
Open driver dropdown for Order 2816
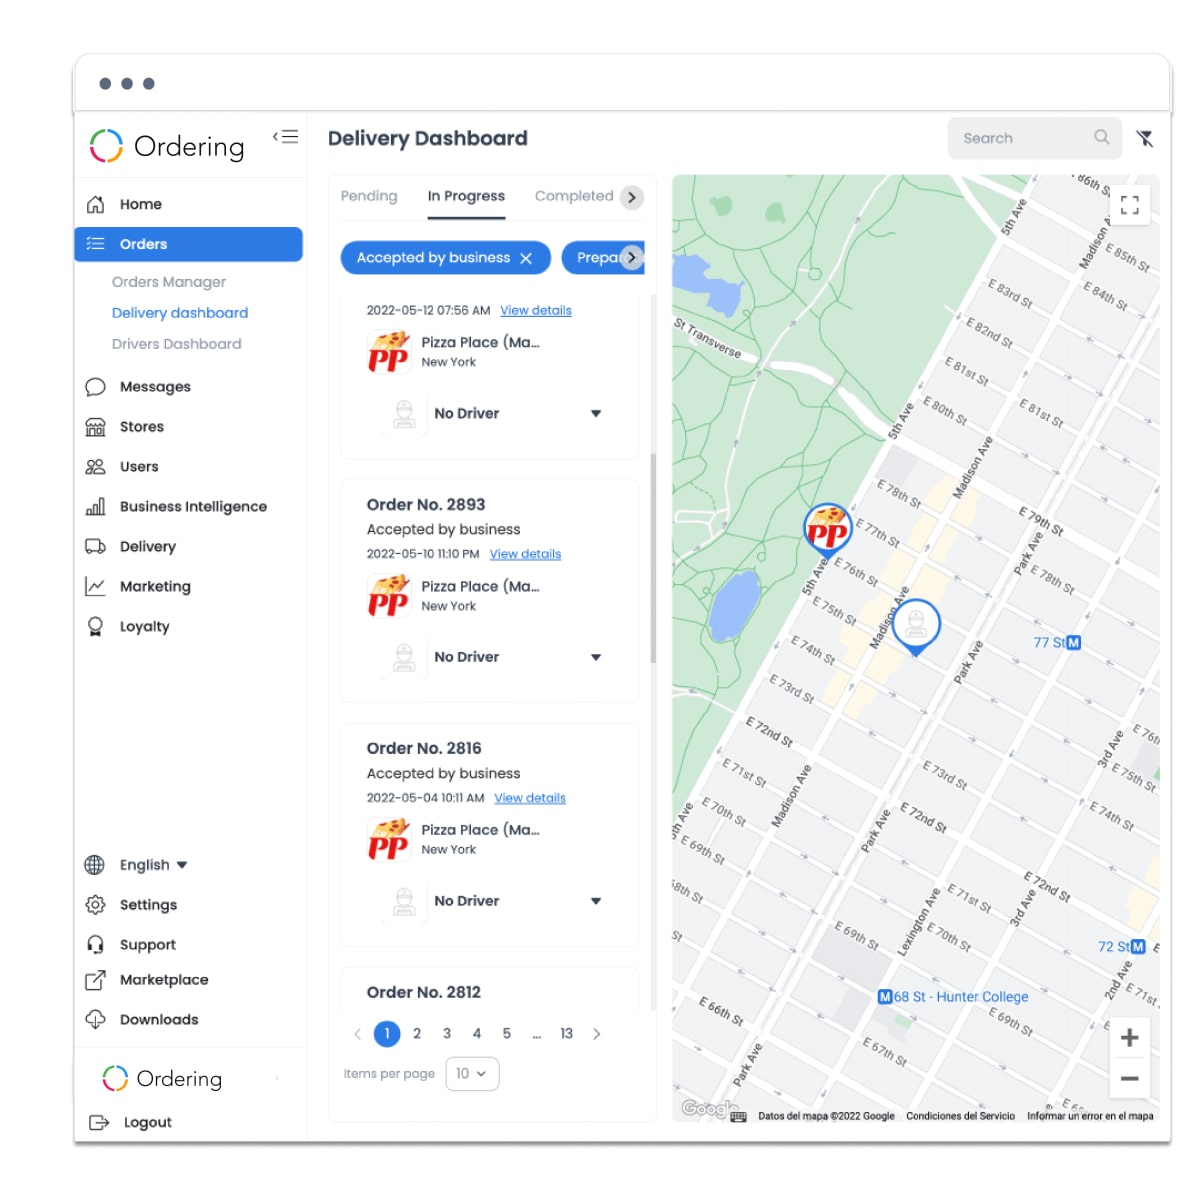(596, 901)
